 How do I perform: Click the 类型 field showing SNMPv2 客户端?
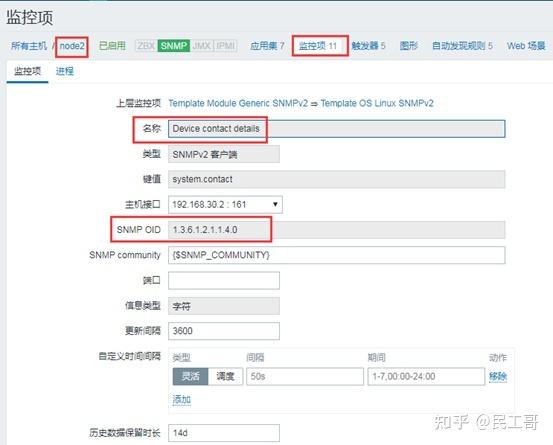224,154
